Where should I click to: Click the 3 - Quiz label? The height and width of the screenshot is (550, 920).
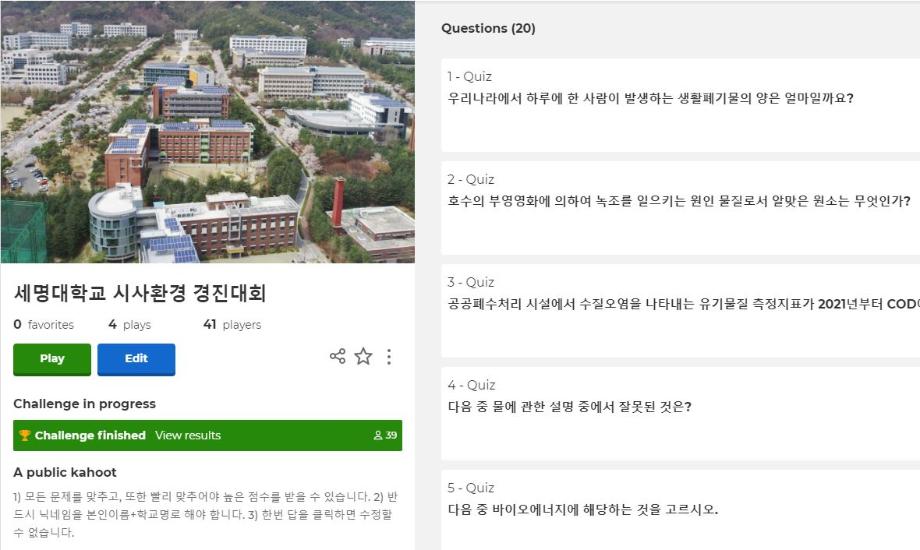pos(471,282)
